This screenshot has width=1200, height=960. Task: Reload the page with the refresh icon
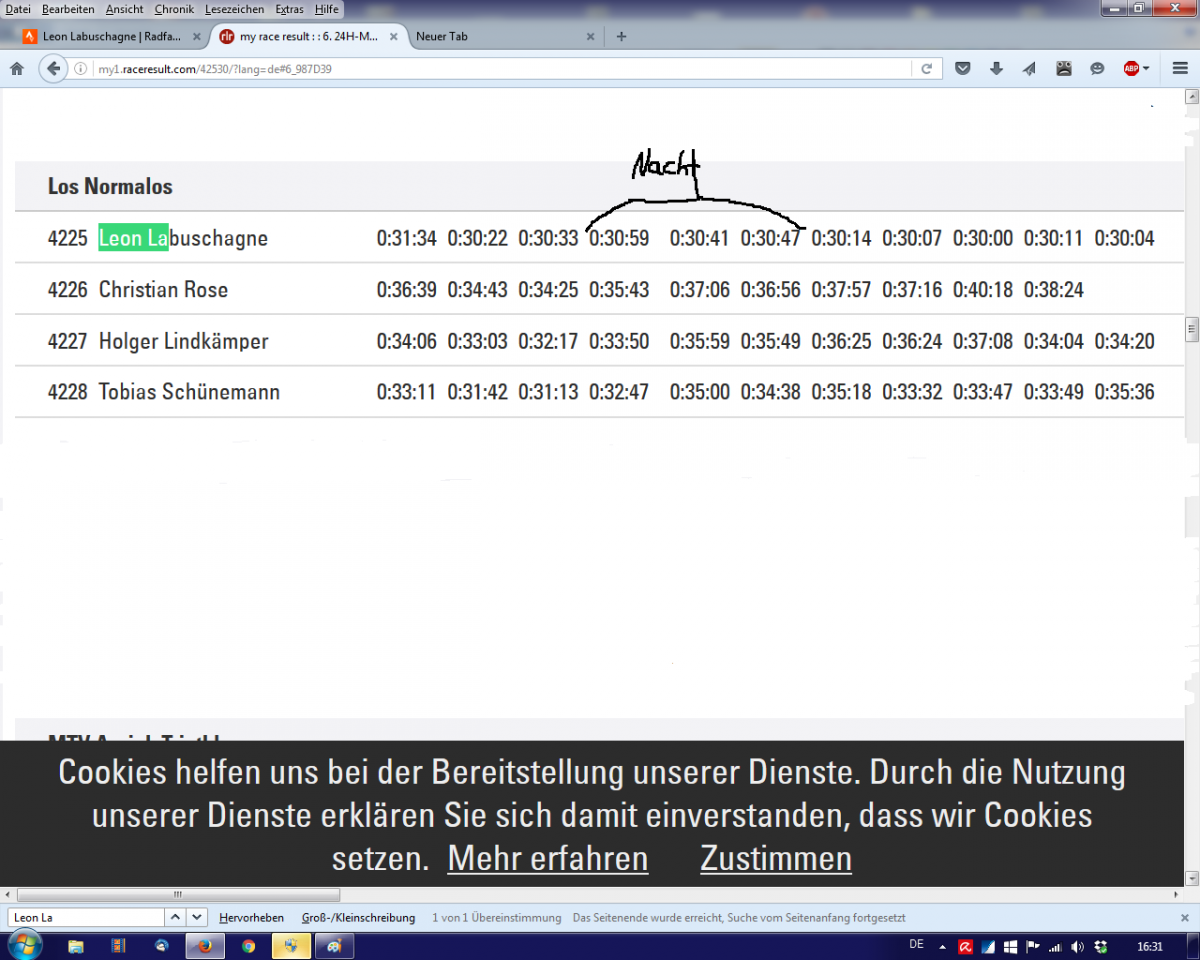[x=926, y=69]
